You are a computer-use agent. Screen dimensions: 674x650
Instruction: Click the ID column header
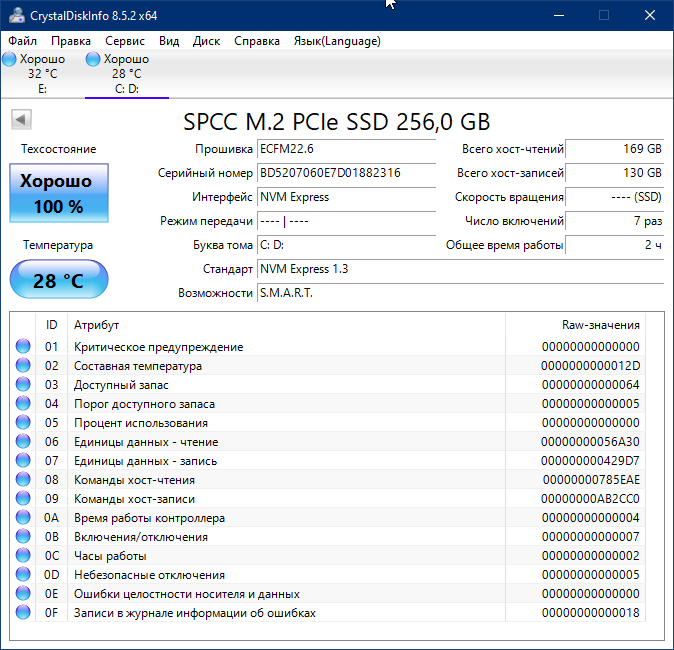pyautogui.click(x=51, y=325)
